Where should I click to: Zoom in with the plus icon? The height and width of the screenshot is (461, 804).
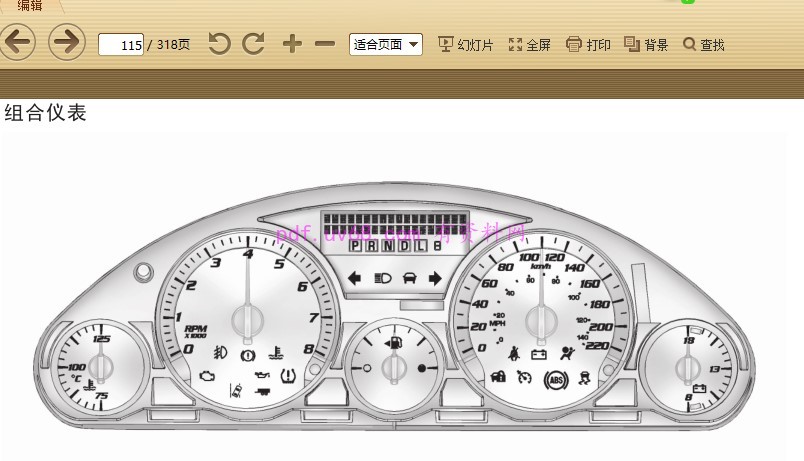(x=292, y=44)
